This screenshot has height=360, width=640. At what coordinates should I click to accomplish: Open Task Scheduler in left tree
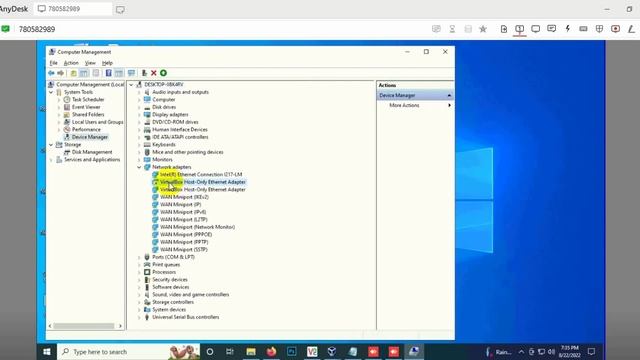pyautogui.click(x=88, y=100)
